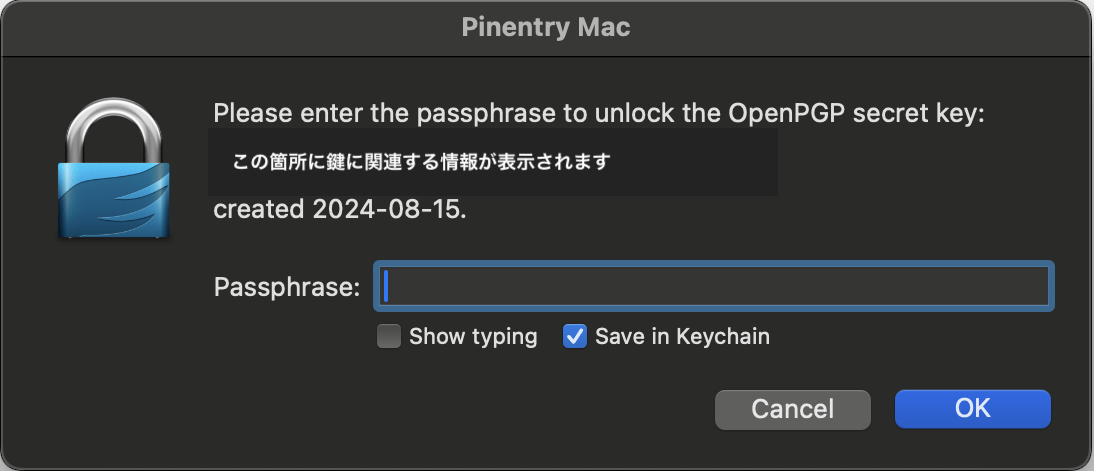Click the "Pinentry Mac" window title

coord(546,27)
